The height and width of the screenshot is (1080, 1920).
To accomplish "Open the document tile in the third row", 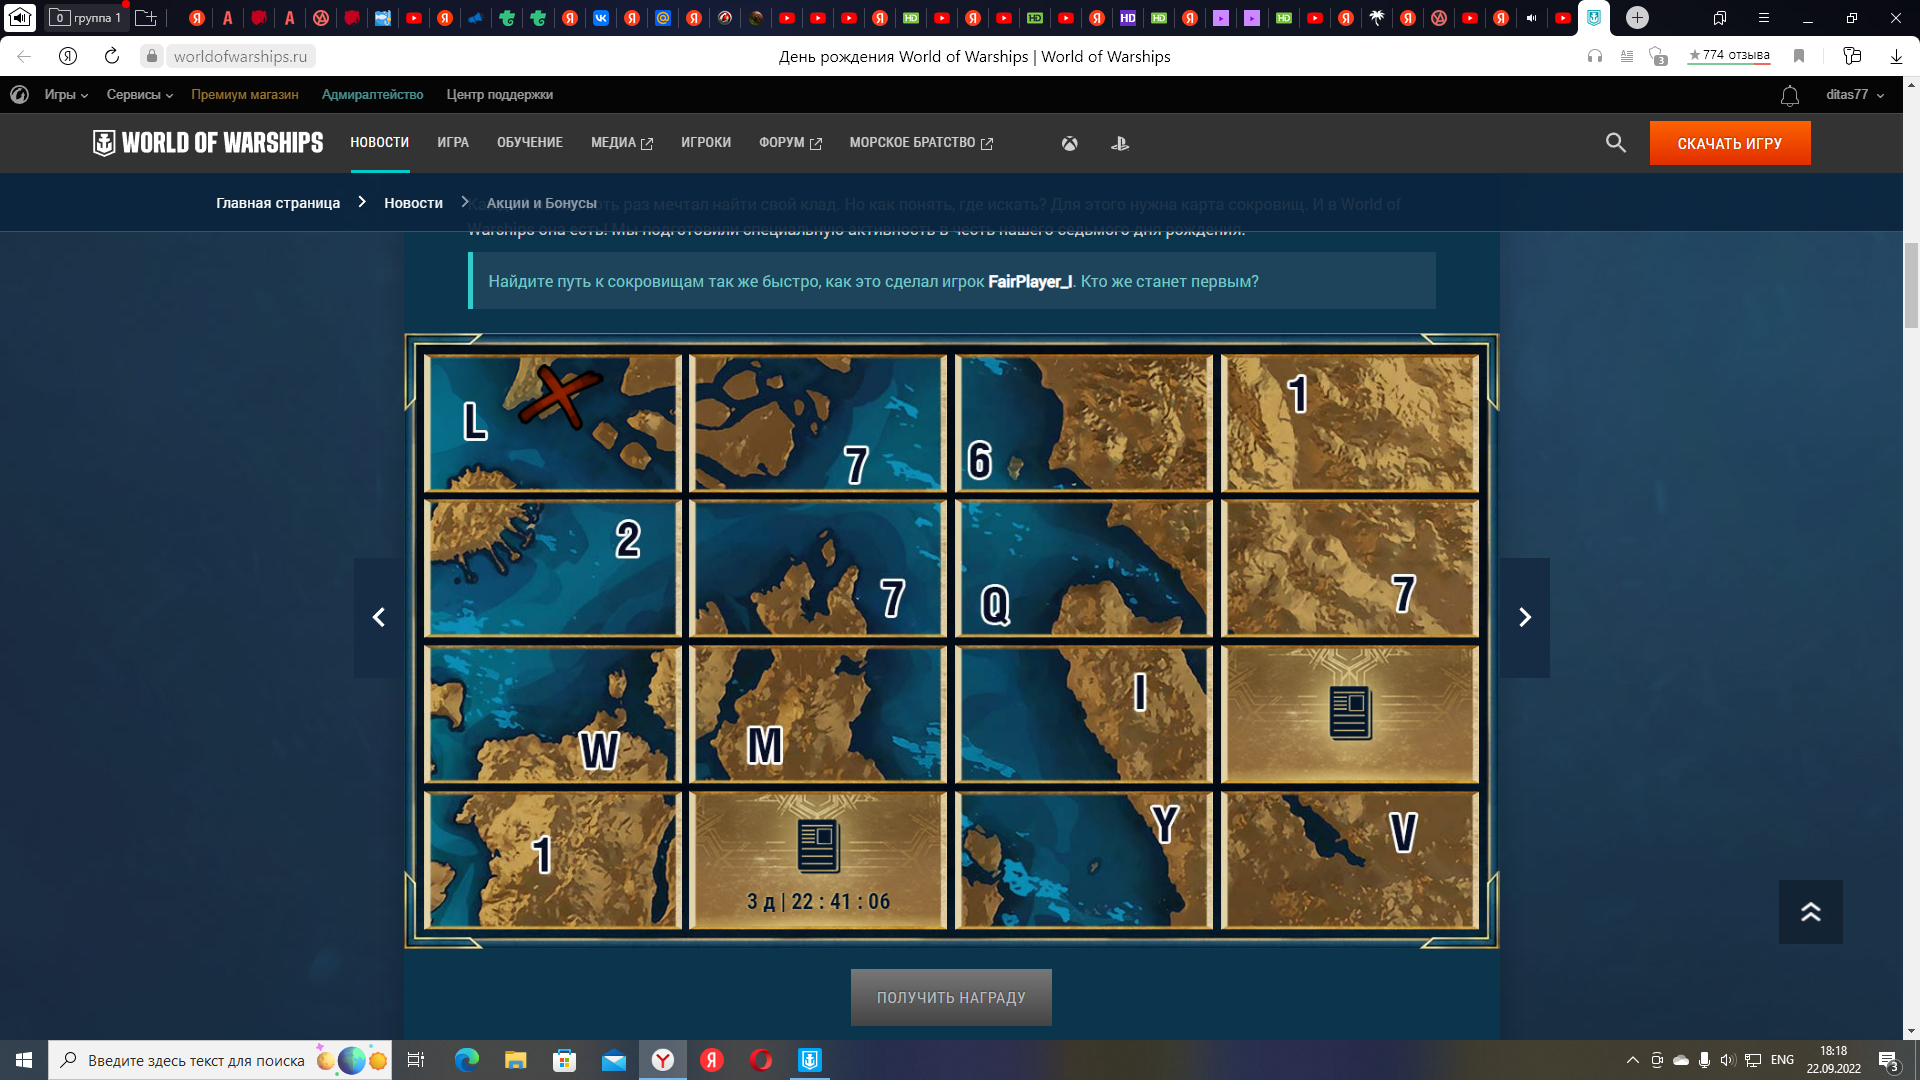I will point(1350,714).
